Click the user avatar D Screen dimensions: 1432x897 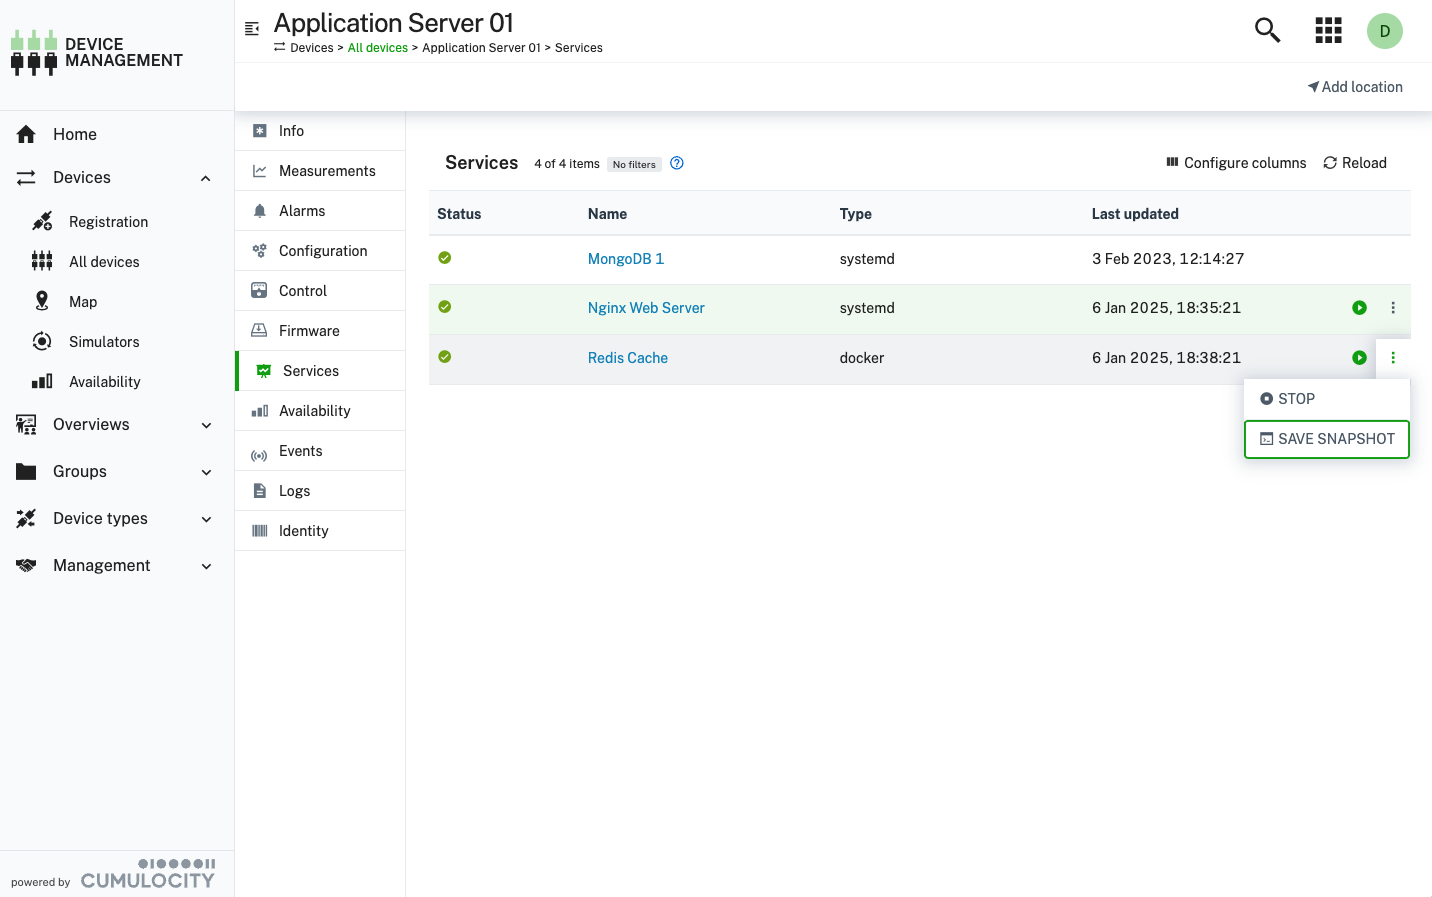pos(1384,31)
